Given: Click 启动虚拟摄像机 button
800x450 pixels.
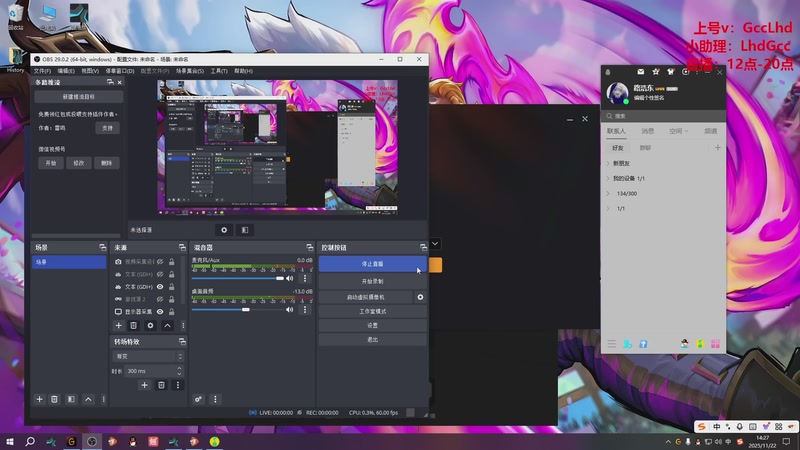Looking at the screenshot, I should (365, 297).
